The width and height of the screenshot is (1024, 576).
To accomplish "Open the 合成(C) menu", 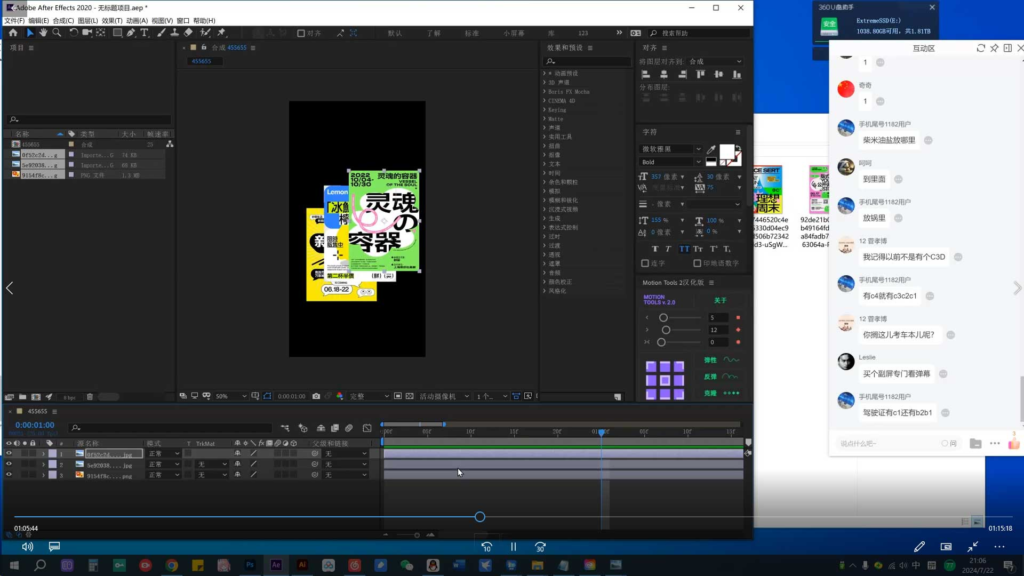I will coord(63,20).
